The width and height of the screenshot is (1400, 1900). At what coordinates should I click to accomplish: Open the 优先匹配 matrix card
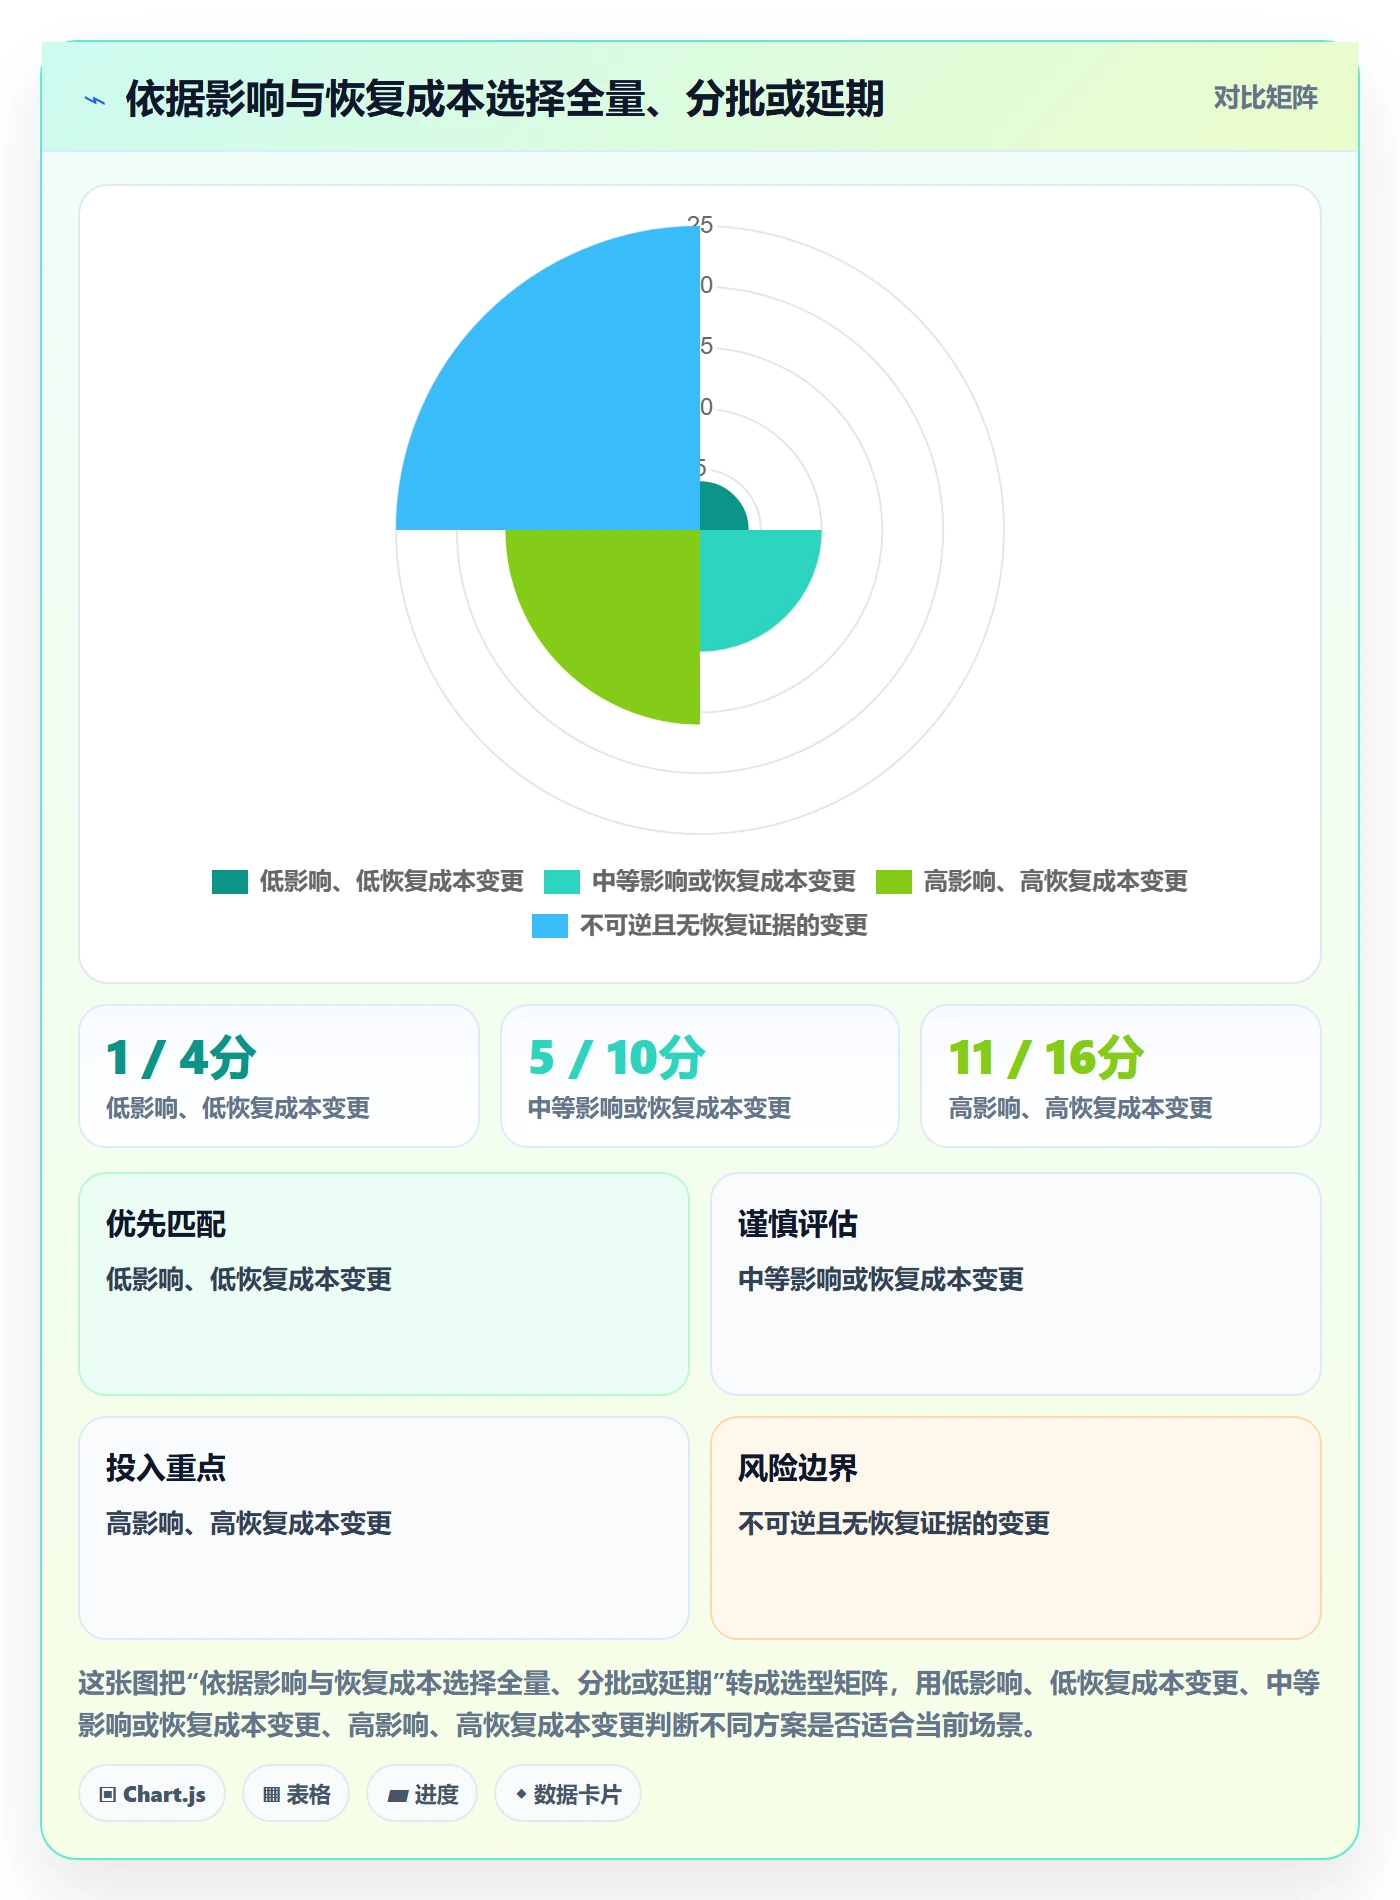(x=384, y=1284)
